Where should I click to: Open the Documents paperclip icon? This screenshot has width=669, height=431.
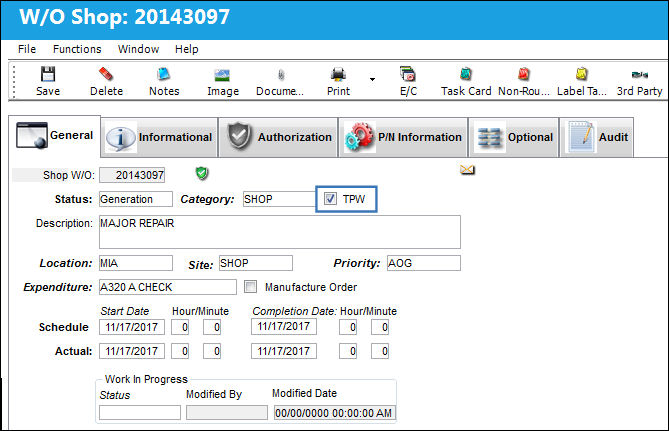(x=281, y=75)
